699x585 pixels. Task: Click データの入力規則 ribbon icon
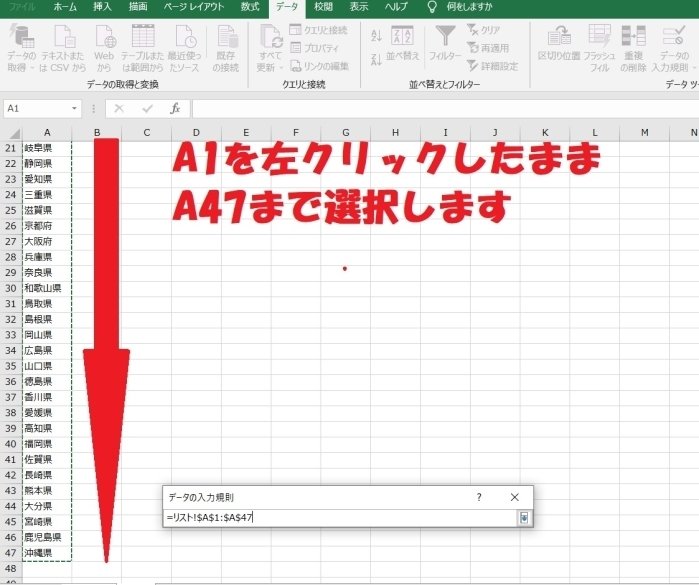(673, 37)
